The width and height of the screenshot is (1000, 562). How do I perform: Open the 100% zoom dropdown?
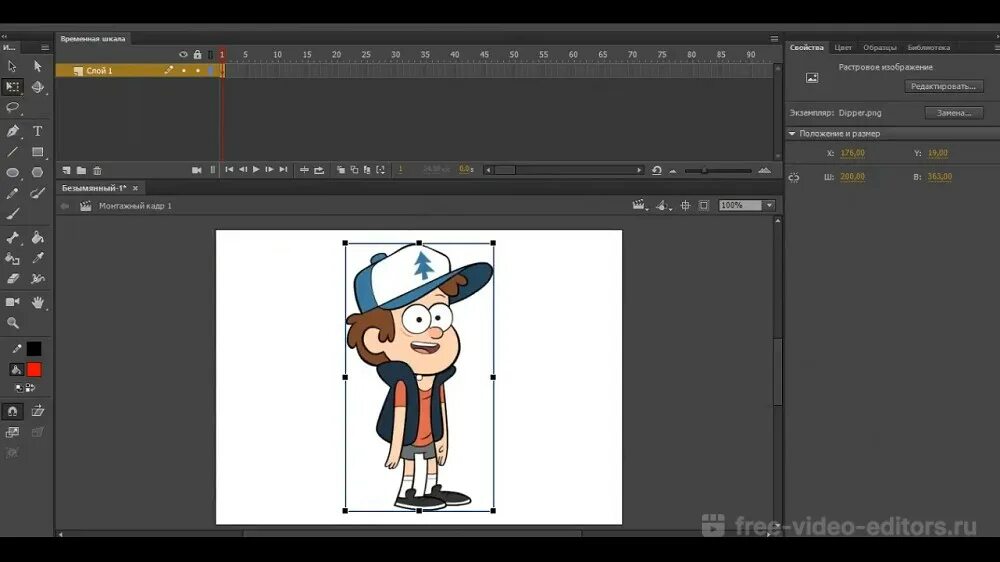(769, 205)
